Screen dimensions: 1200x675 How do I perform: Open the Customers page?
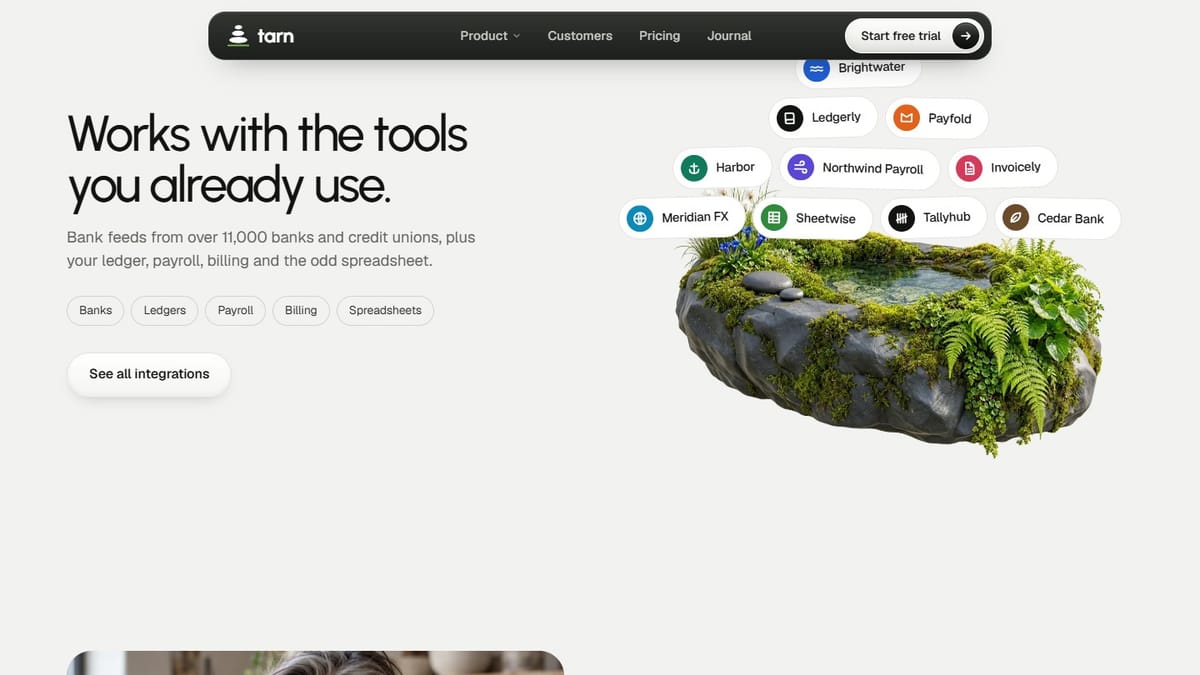pyautogui.click(x=580, y=36)
